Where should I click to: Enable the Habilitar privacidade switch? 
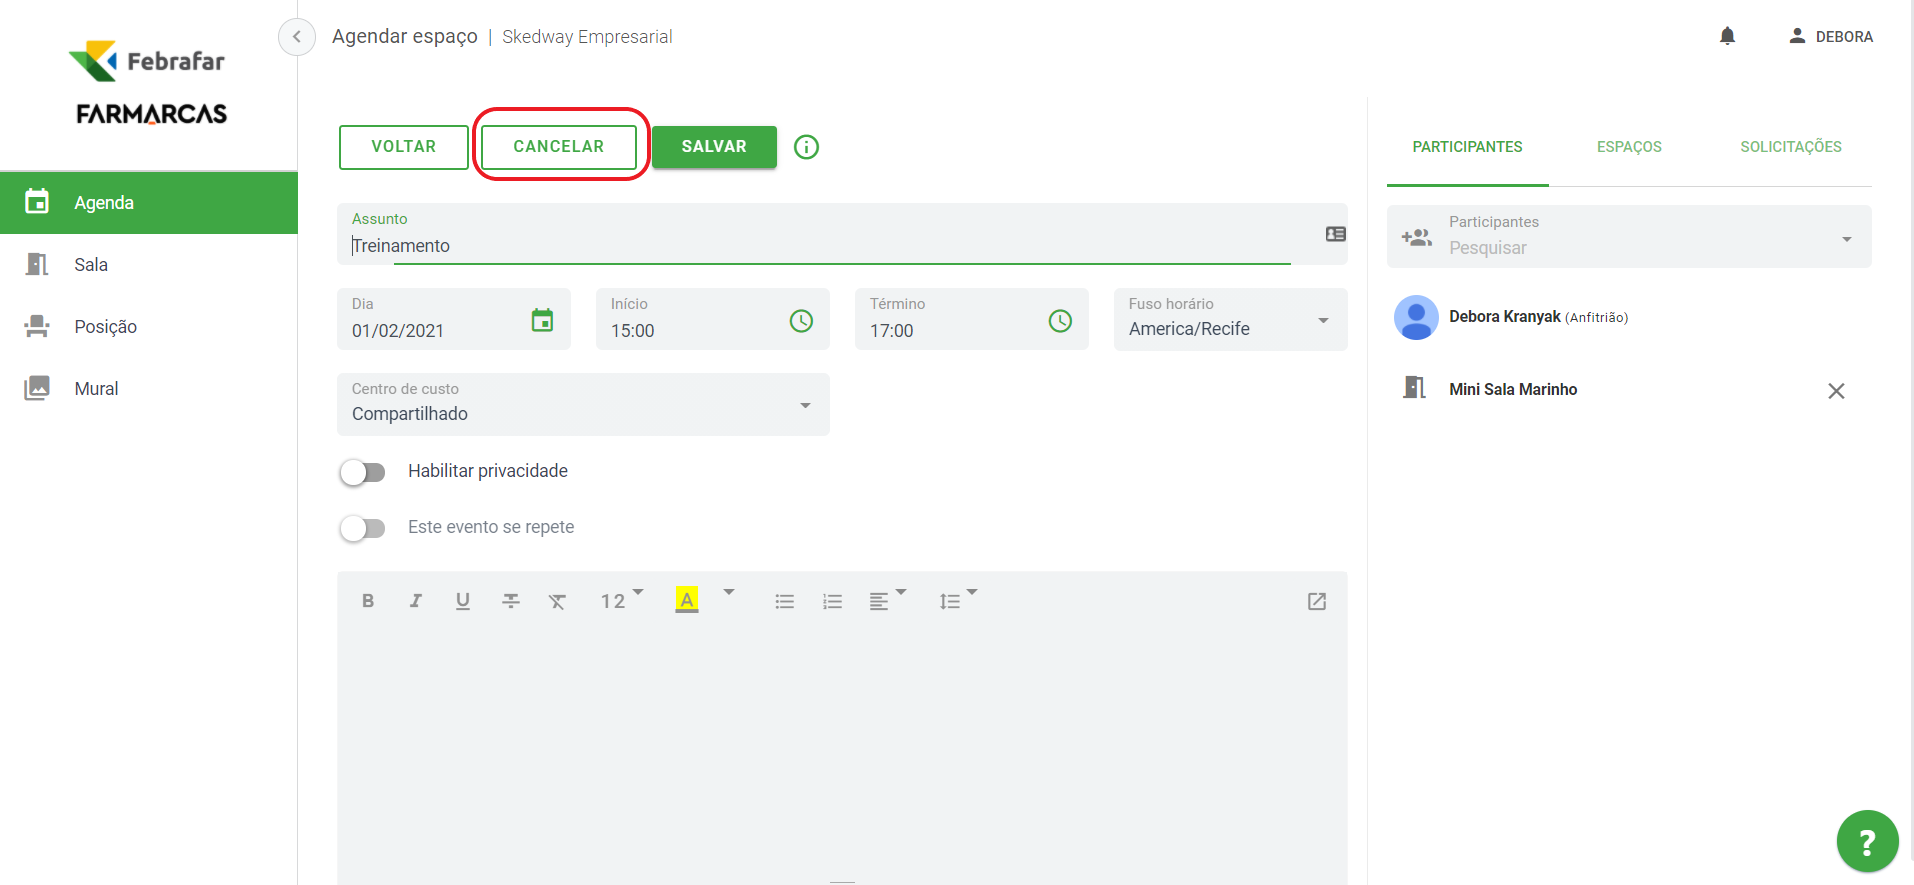362,472
